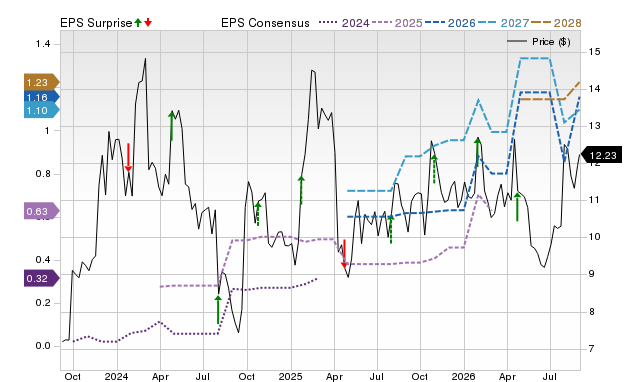Click the 0.0 label on the left axis
Image resolution: width=640 pixels, height=382 pixels.
point(42,346)
